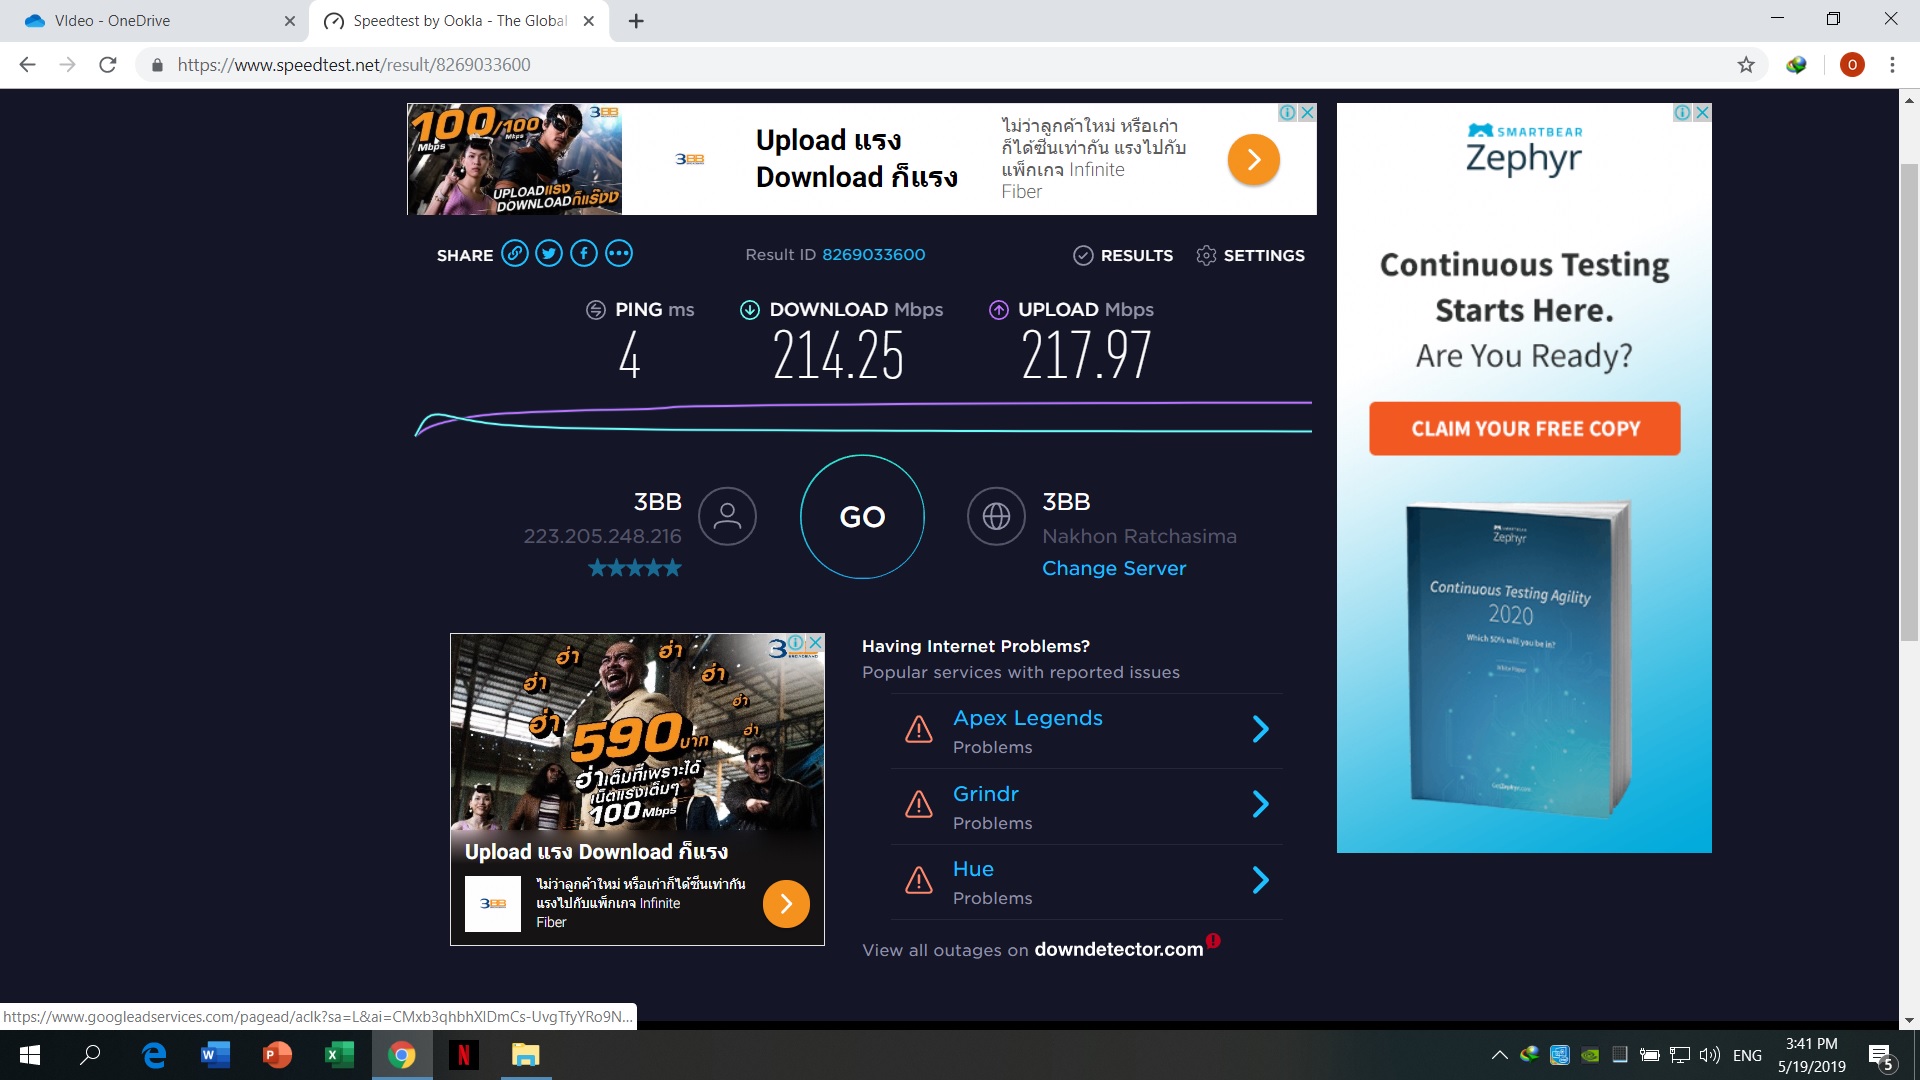Start a new test with GO
1920x1080 pixels.
click(862, 517)
